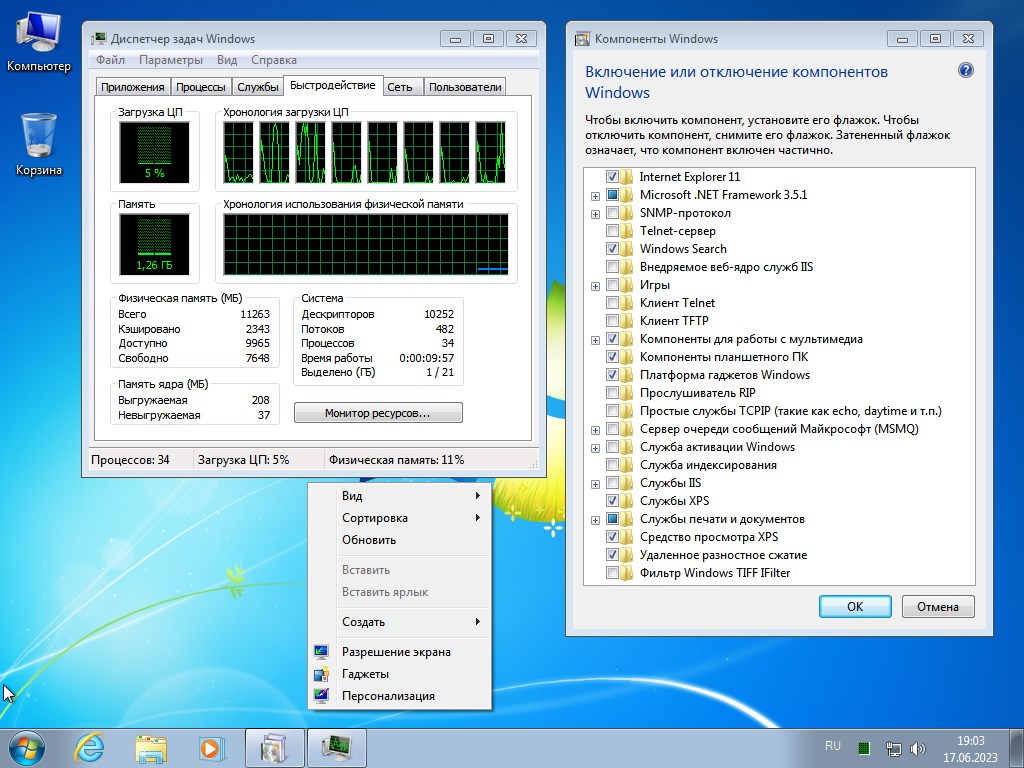Open the Users tab in Task Manager
This screenshot has height=768, width=1024.
(x=465, y=87)
